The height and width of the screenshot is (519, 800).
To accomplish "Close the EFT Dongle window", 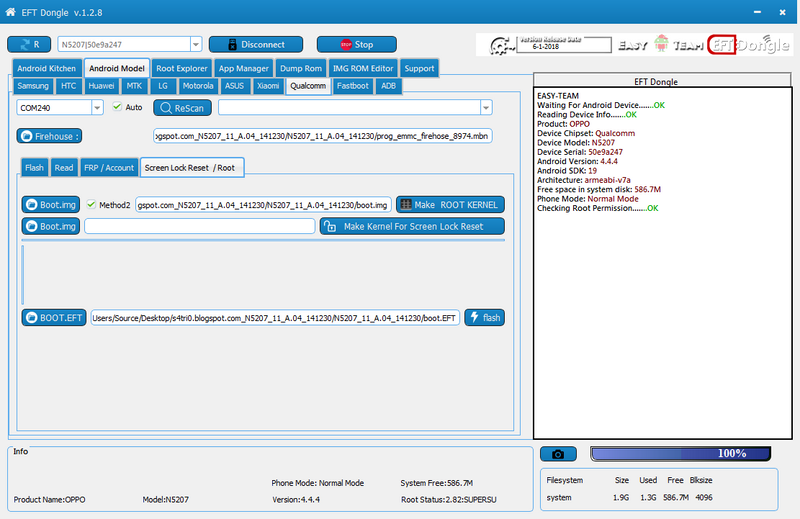I will click(782, 12).
